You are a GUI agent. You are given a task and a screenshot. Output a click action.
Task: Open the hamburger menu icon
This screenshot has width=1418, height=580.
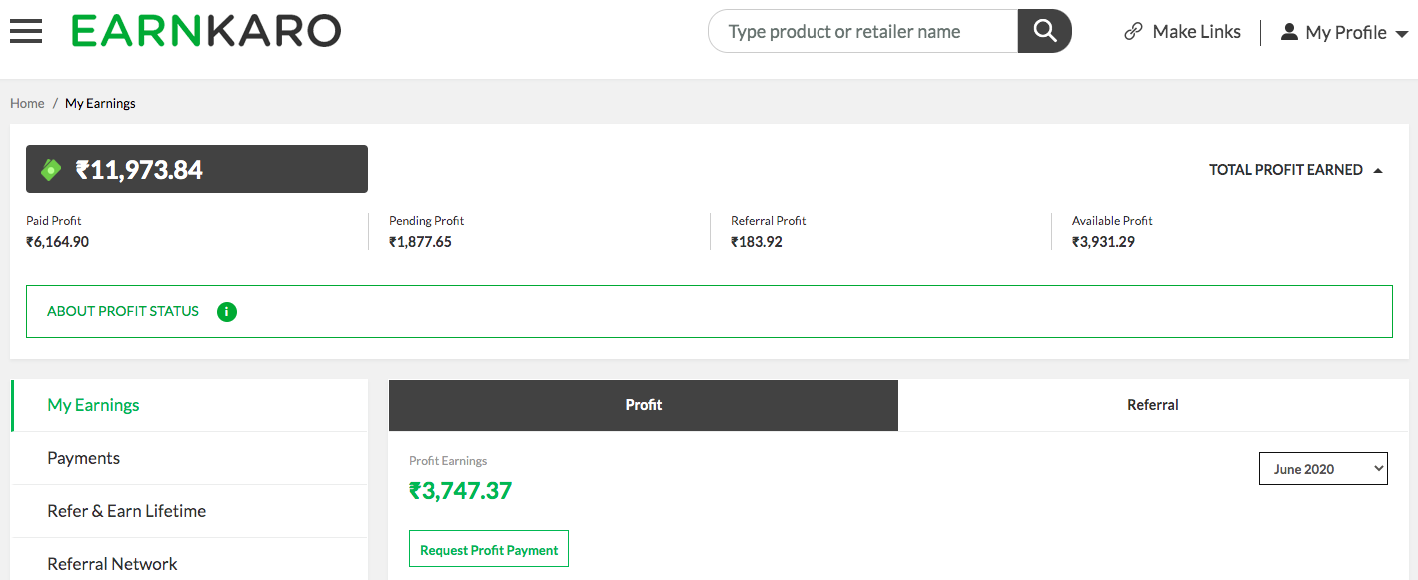tap(26, 31)
